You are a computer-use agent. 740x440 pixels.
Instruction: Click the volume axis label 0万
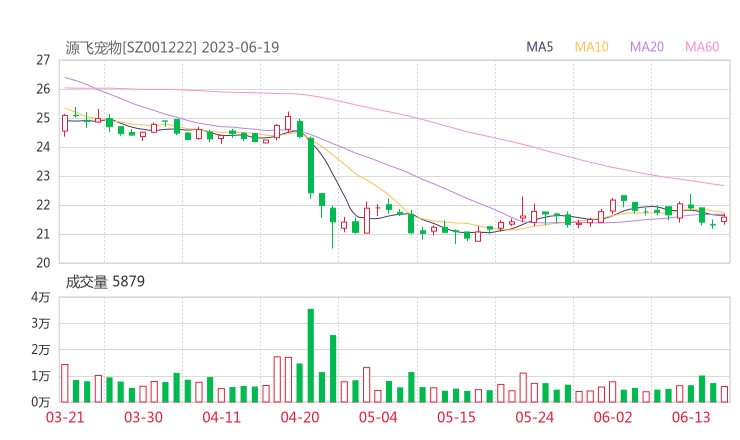pyautogui.click(x=41, y=402)
